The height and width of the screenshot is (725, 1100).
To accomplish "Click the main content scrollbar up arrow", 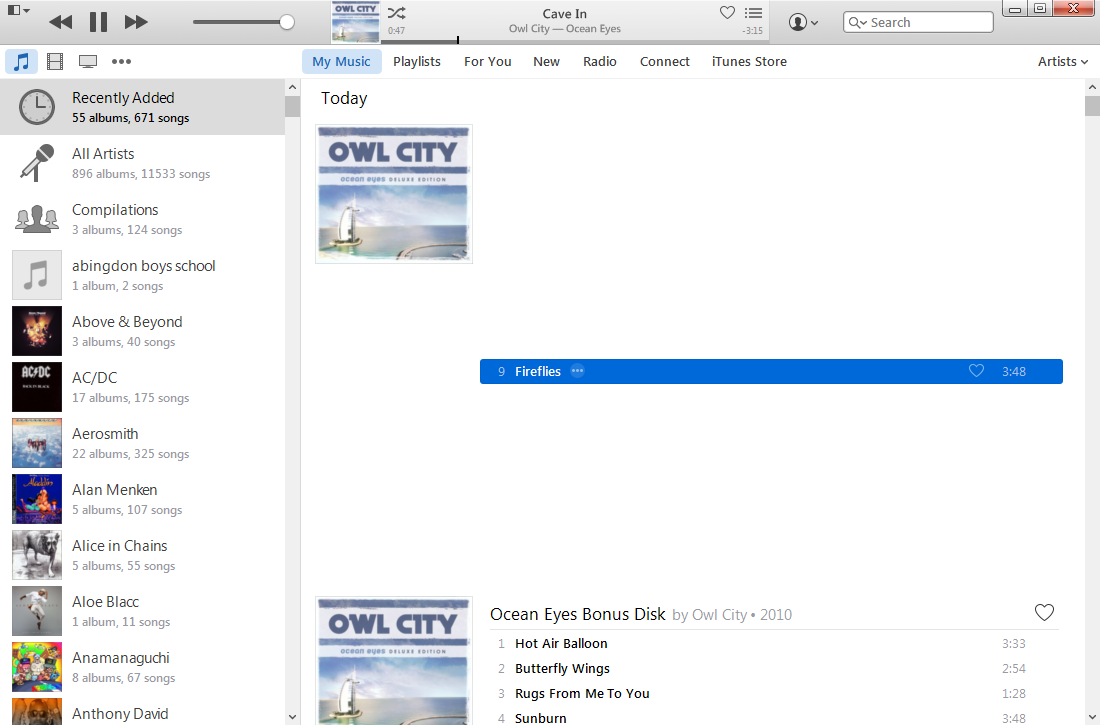I will click(x=1092, y=87).
